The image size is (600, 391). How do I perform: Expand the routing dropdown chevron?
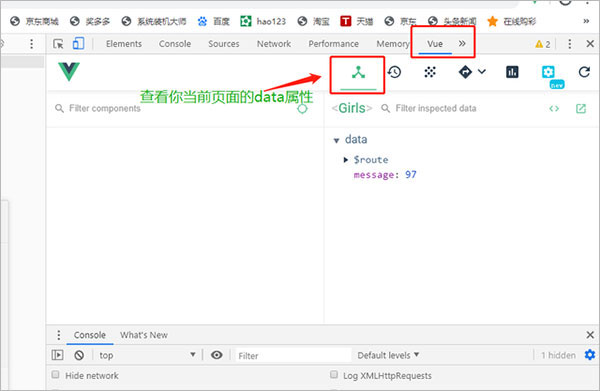(482, 72)
